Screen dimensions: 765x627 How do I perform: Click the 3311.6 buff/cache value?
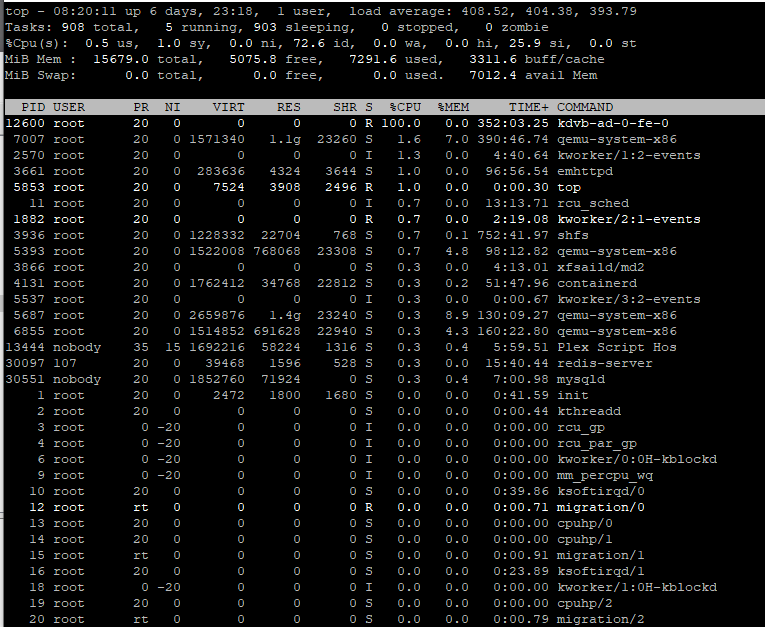point(493,60)
